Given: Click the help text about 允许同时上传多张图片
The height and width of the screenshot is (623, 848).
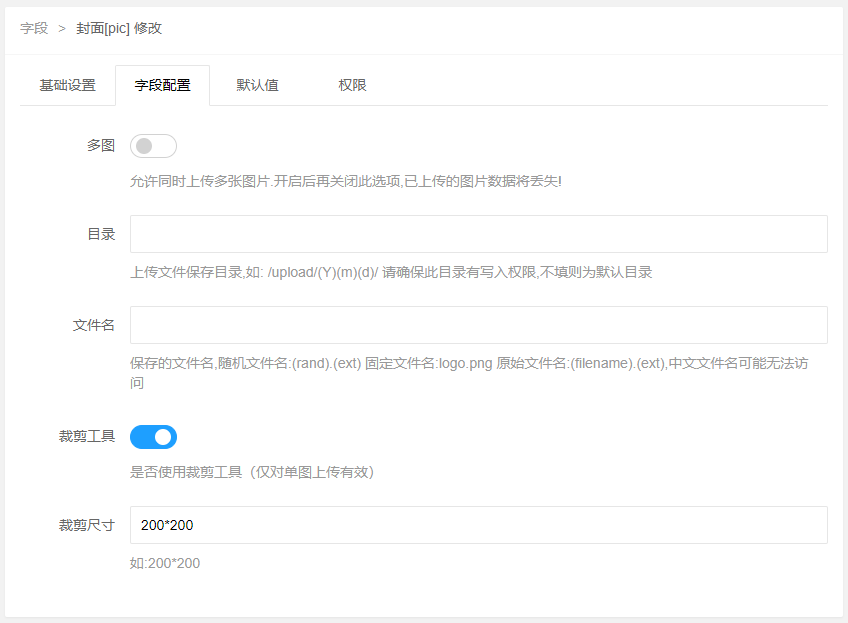Looking at the screenshot, I should coord(346,181).
